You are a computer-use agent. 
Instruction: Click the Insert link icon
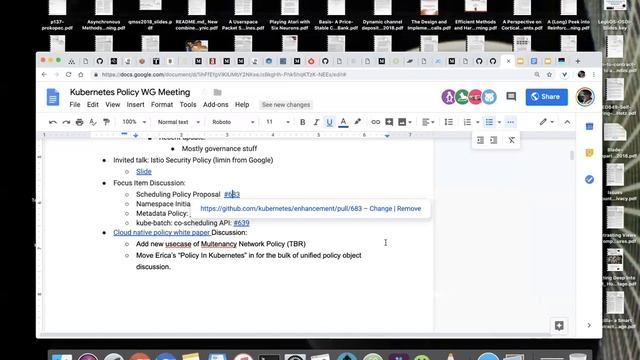tap(376, 122)
